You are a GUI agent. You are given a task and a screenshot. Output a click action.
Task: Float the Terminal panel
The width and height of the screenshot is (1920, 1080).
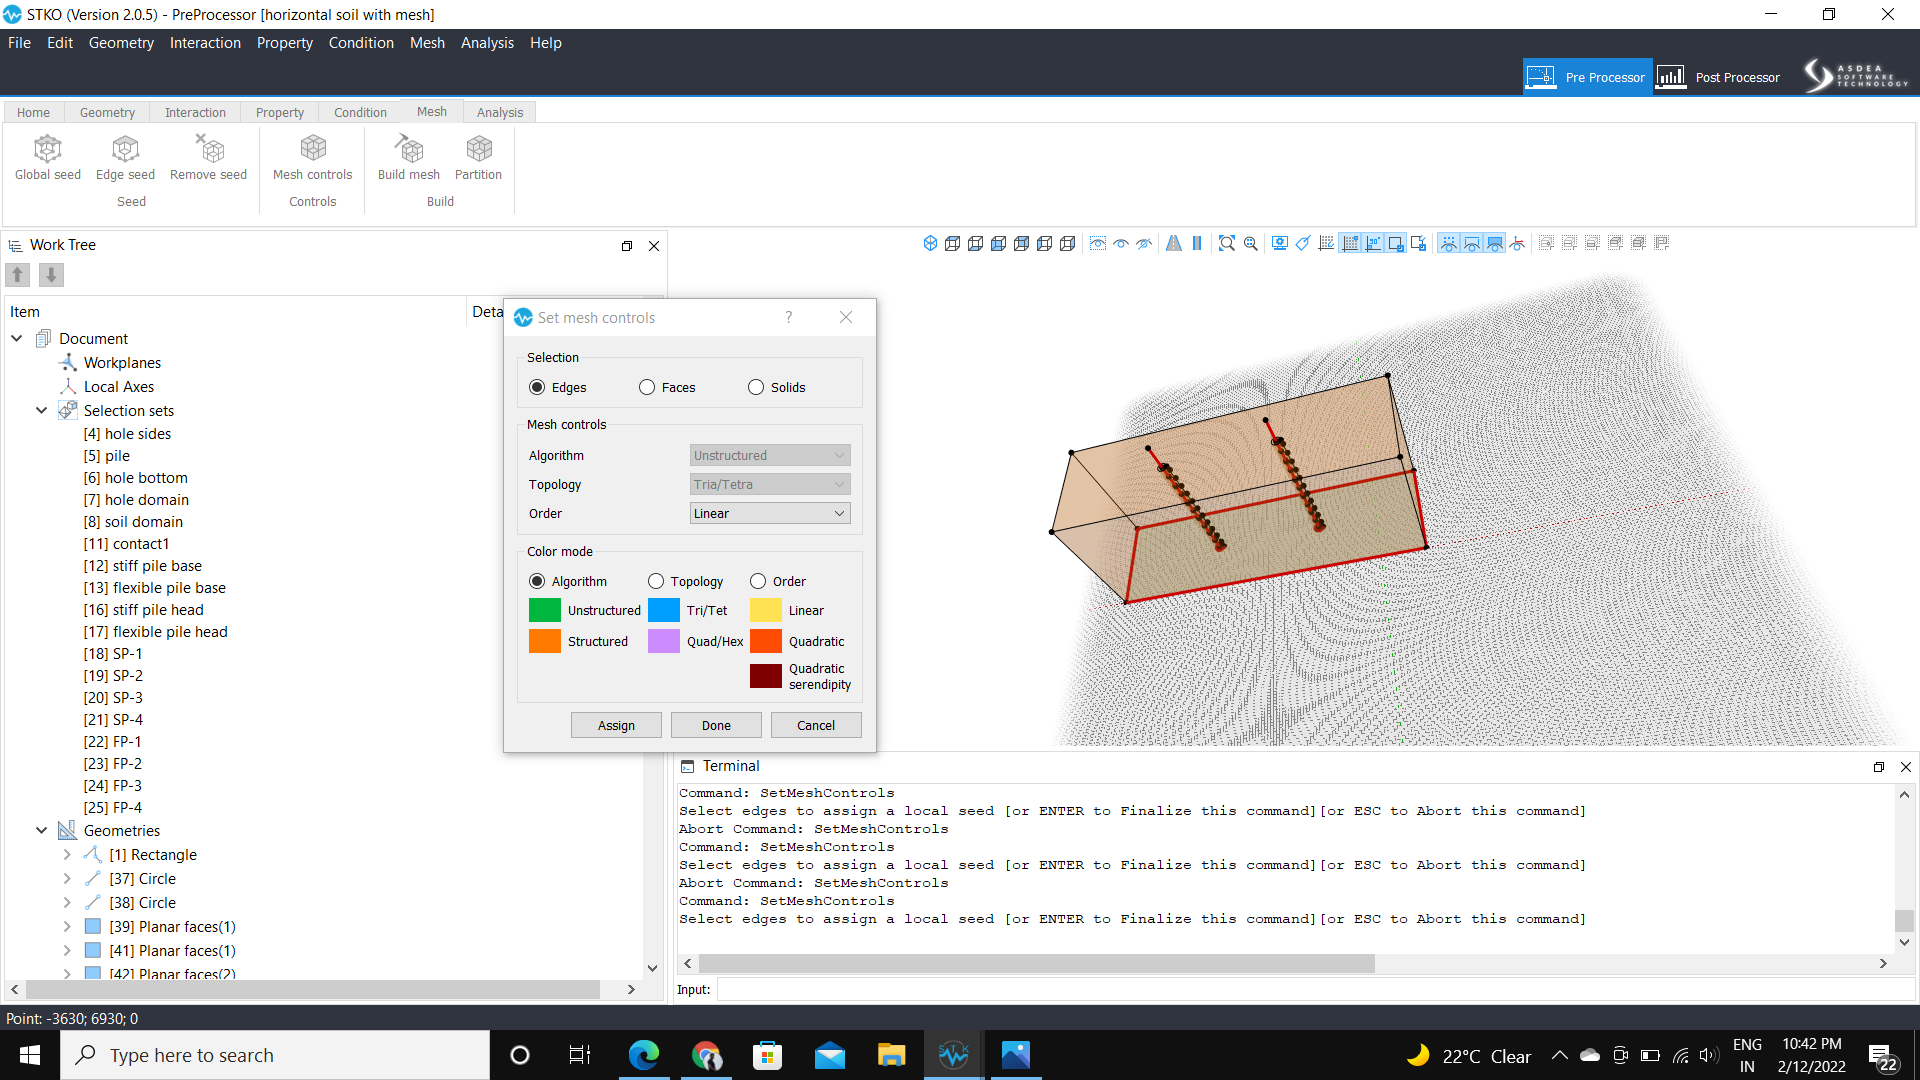(1879, 767)
